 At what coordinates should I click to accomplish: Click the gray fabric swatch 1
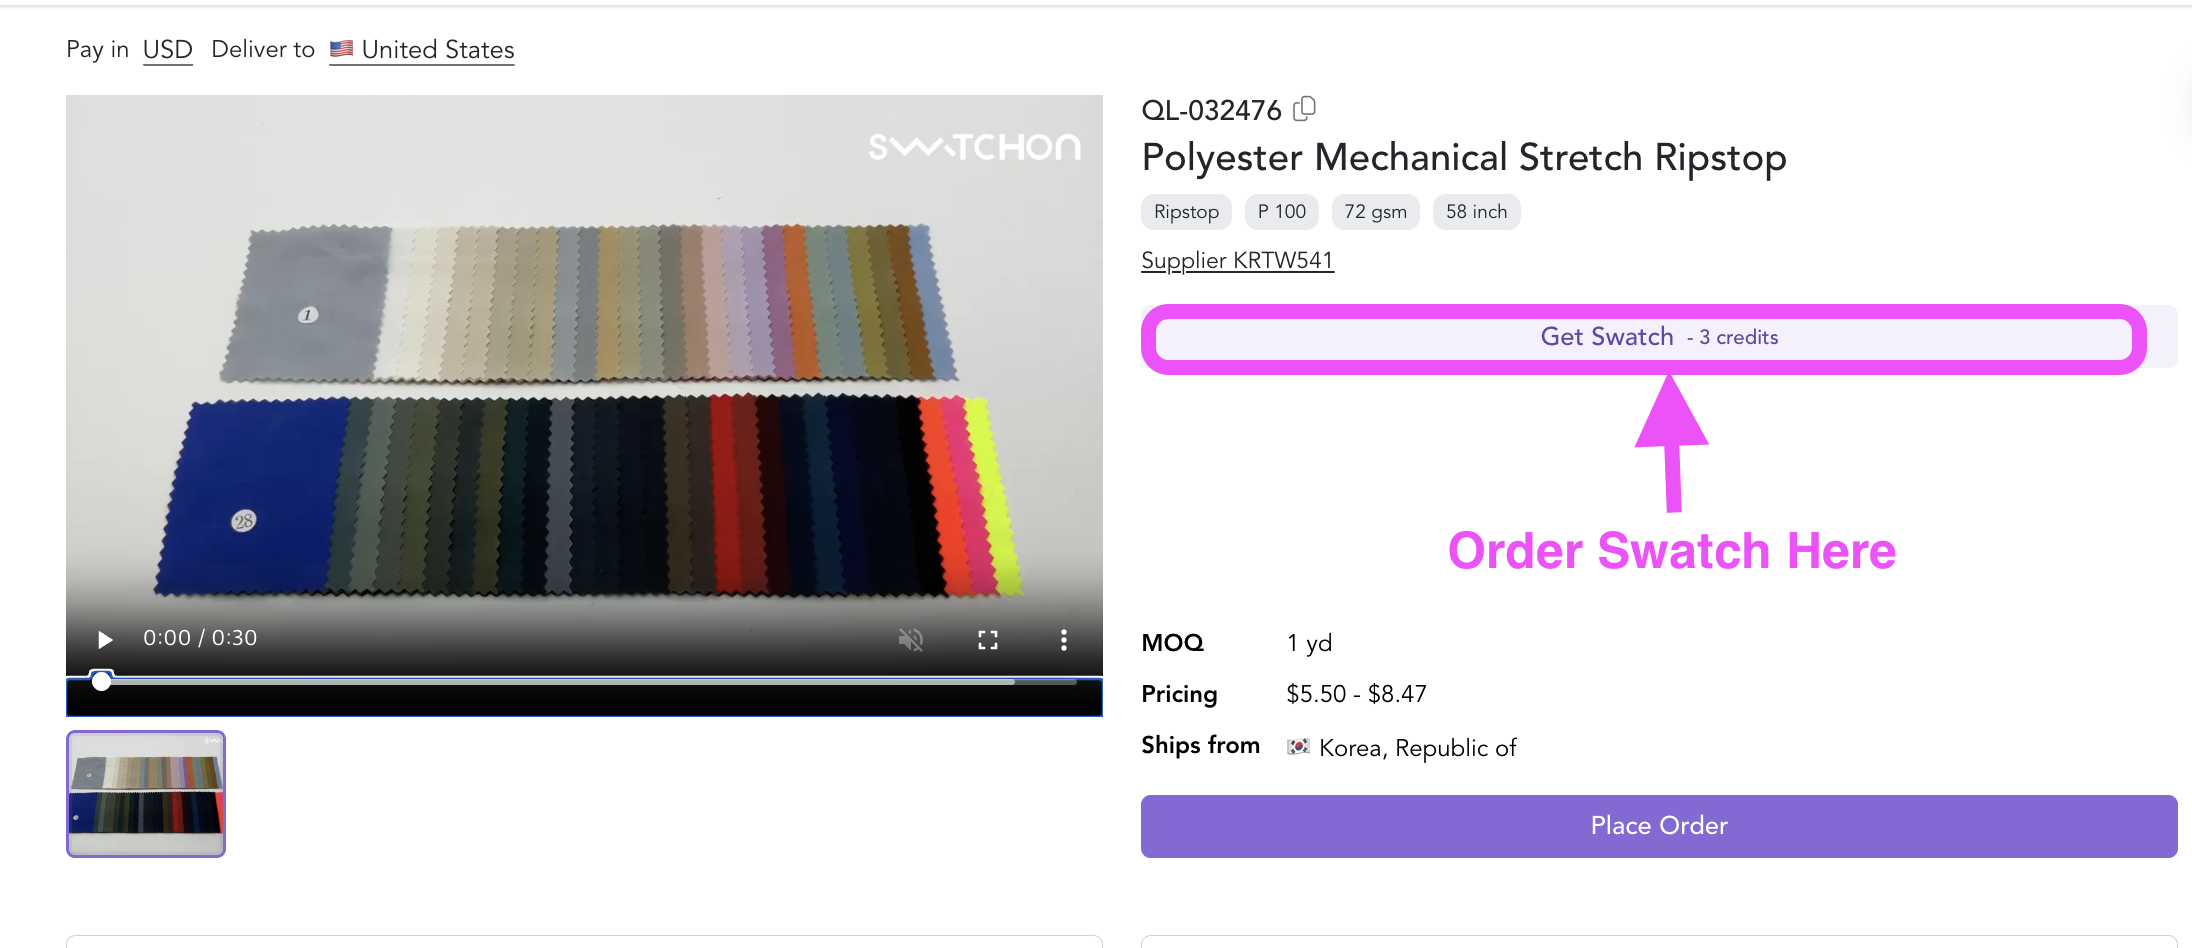click(x=306, y=305)
